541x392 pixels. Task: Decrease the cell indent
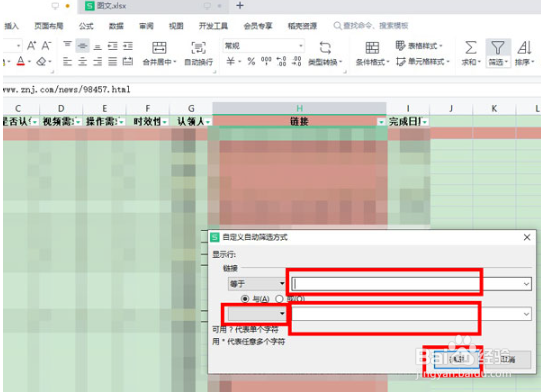point(112,46)
